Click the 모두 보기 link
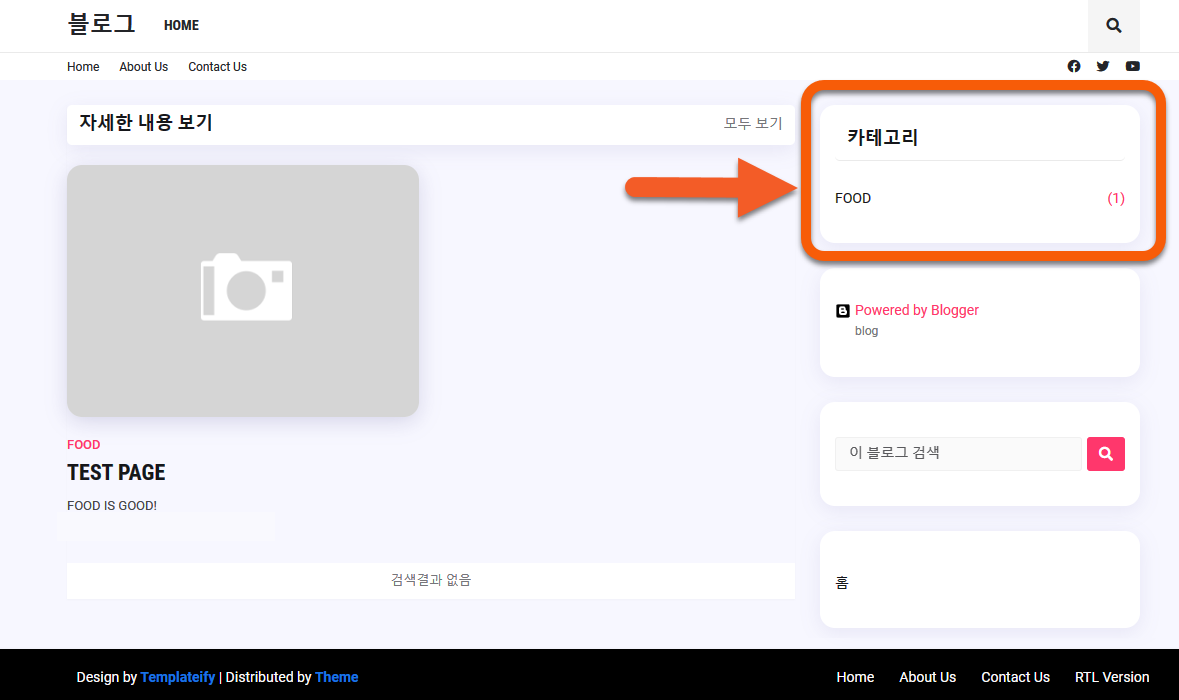The image size is (1179, 700). [753, 123]
